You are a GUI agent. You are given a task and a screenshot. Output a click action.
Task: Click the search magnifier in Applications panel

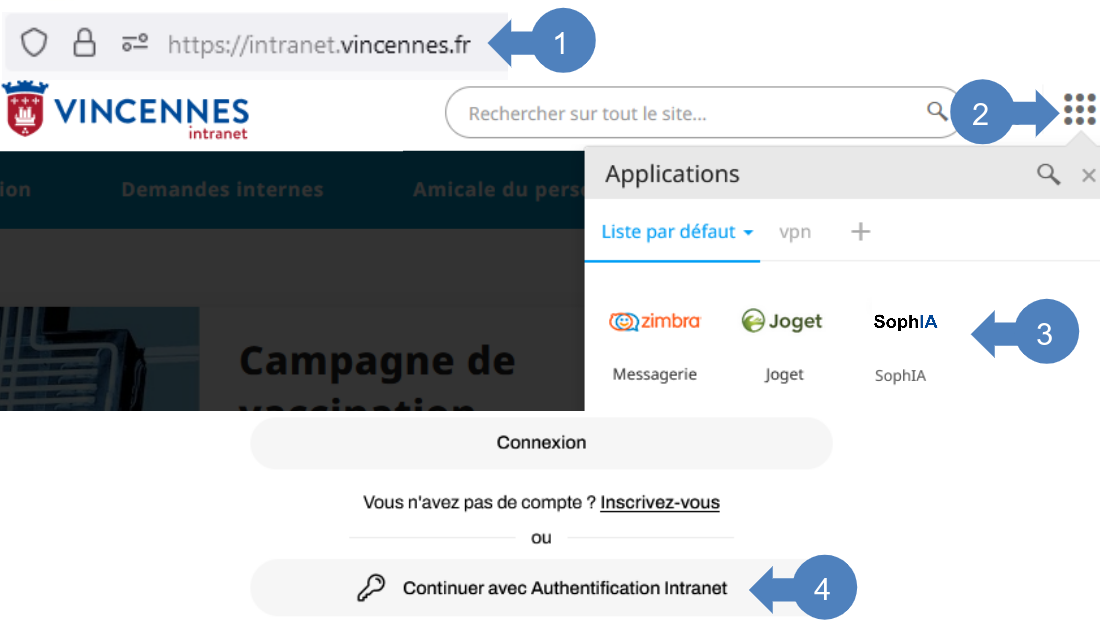(1047, 175)
